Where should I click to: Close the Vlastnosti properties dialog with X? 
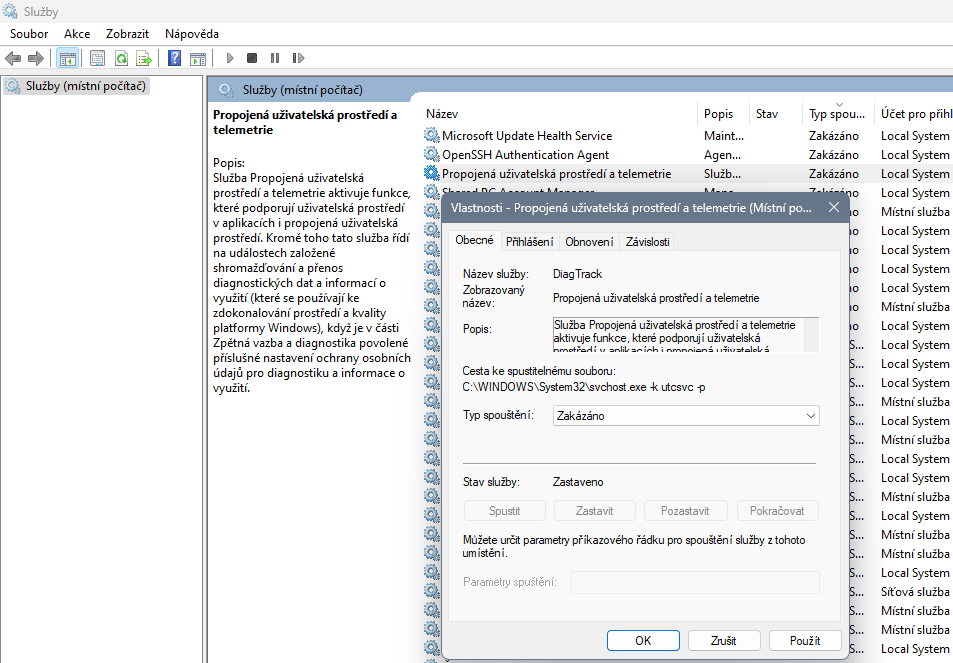[x=834, y=207]
